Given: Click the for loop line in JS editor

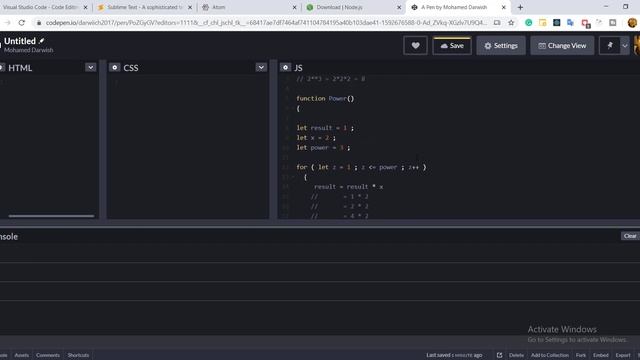Looking at the screenshot, I should pyautogui.click(x=361, y=167).
